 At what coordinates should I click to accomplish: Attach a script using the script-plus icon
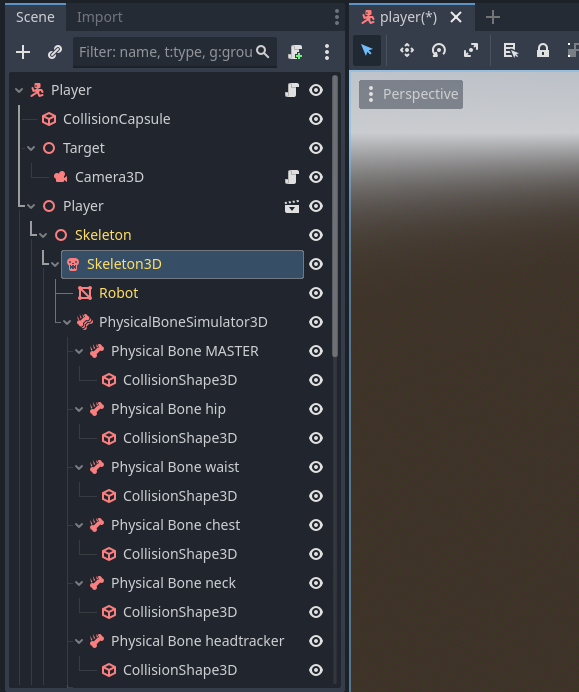tap(295, 52)
